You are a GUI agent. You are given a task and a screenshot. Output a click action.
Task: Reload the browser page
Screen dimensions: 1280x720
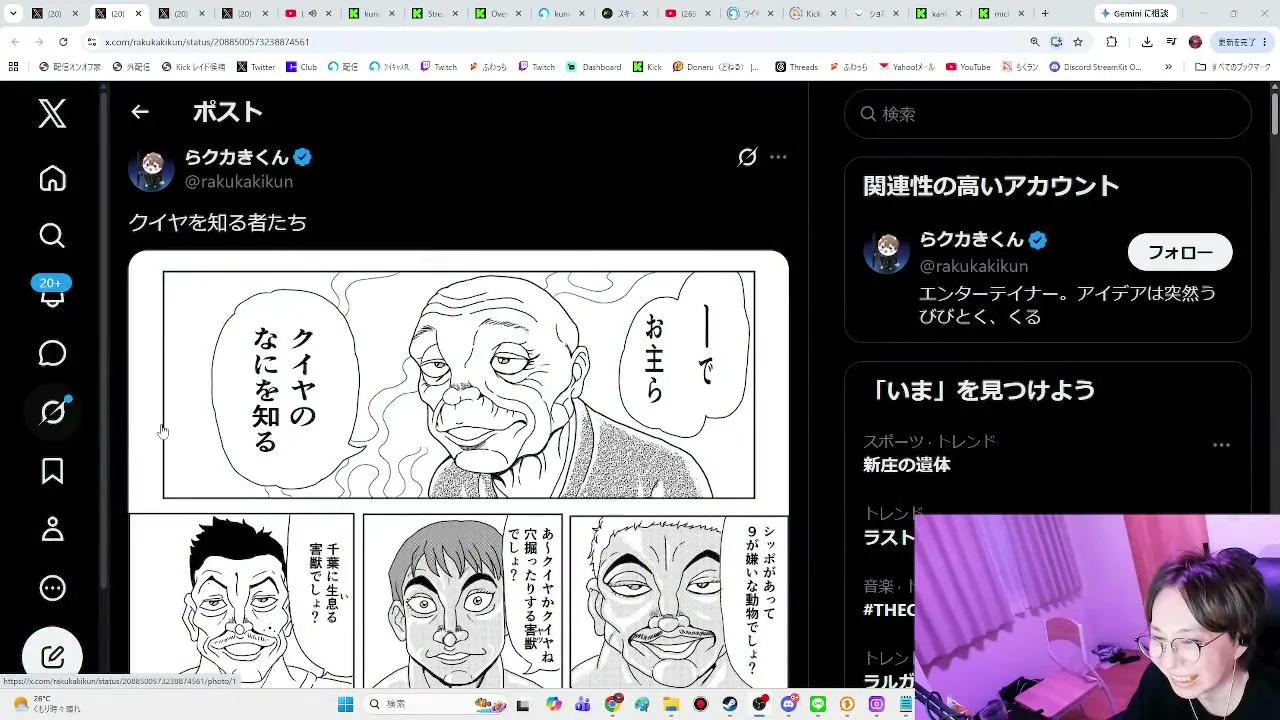tap(63, 42)
